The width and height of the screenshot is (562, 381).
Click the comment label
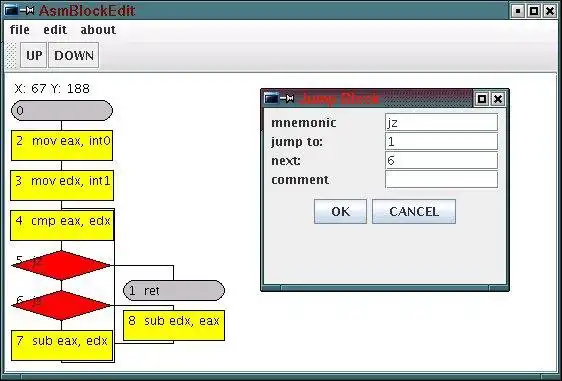(x=300, y=180)
